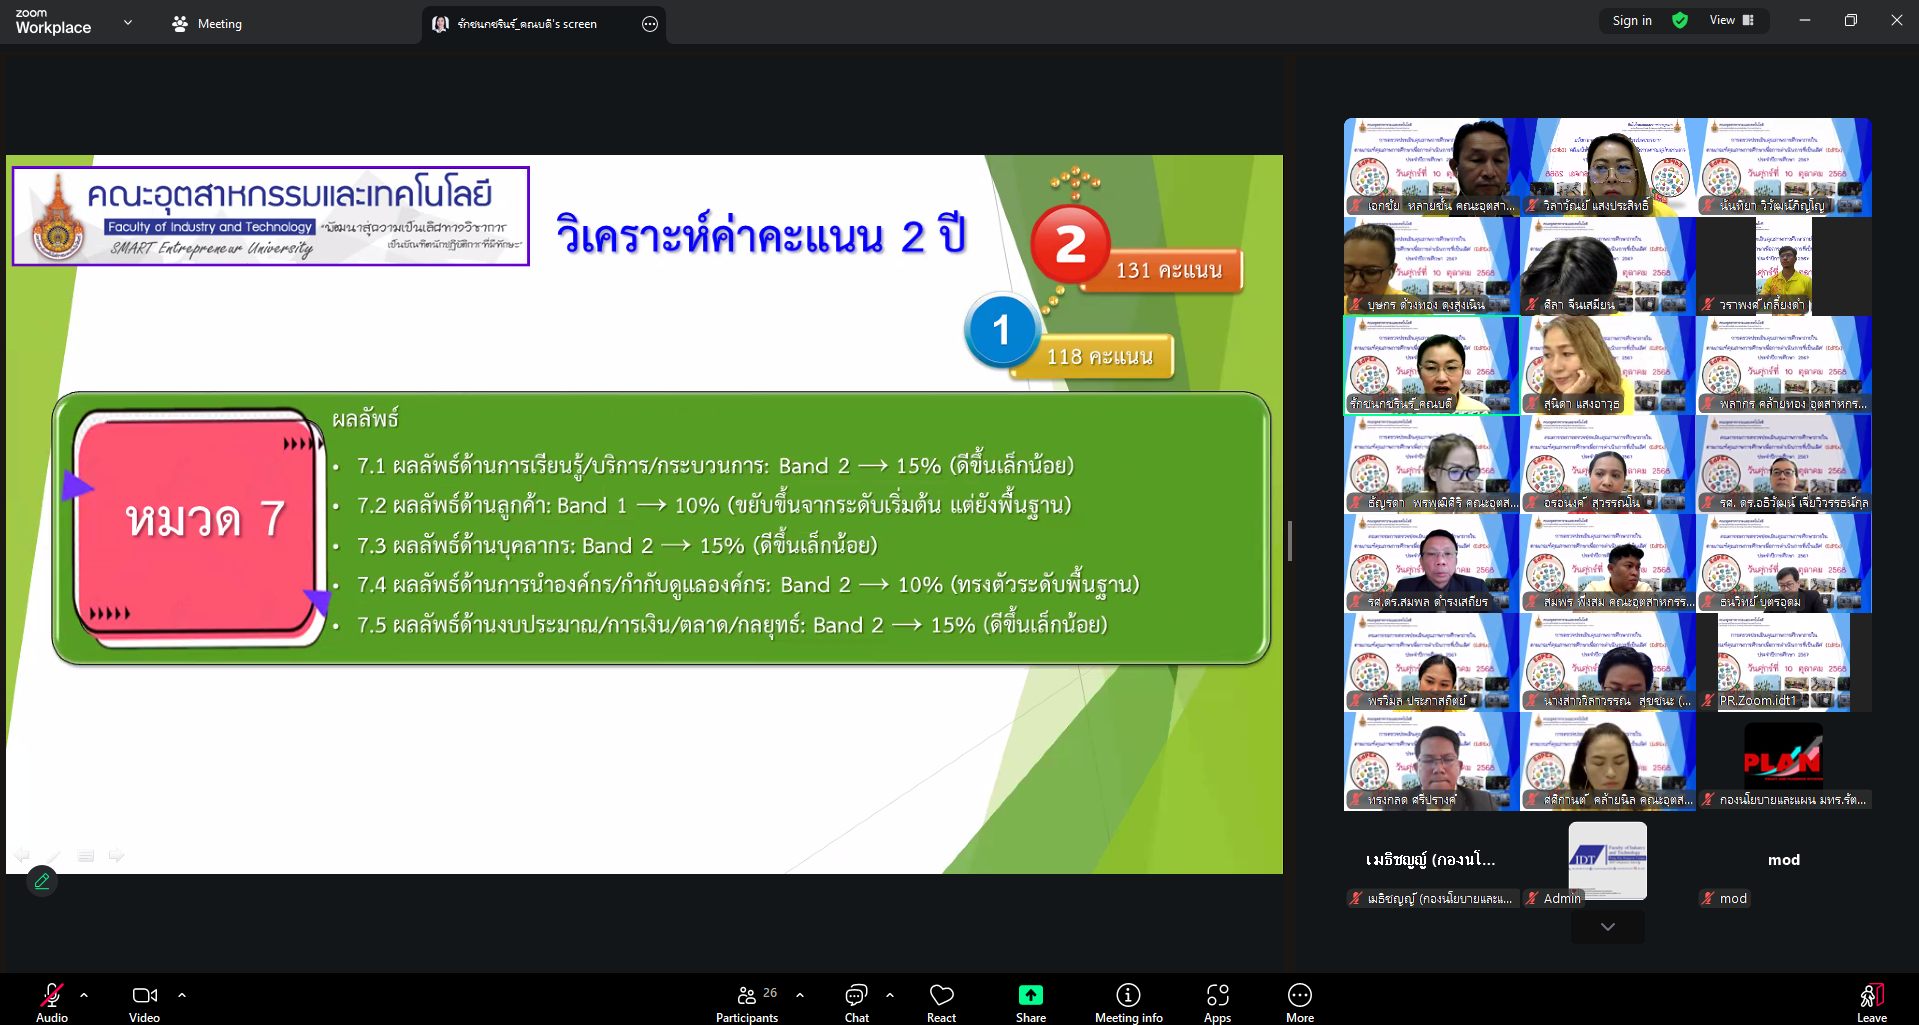This screenshot has width=1919, height=1025.
Task: Click the panel divider resize handle
Action: 1289,541
